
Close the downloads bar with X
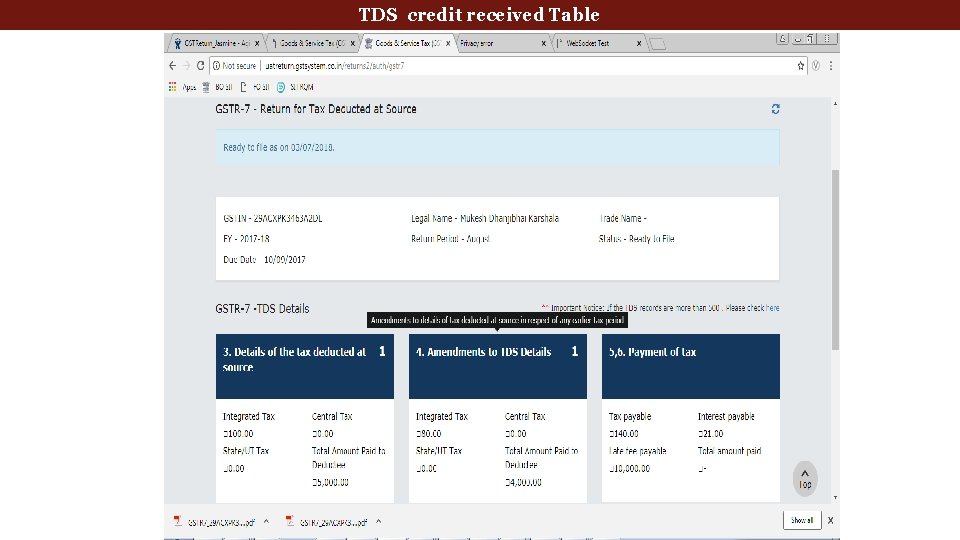[x=830, y=520]
